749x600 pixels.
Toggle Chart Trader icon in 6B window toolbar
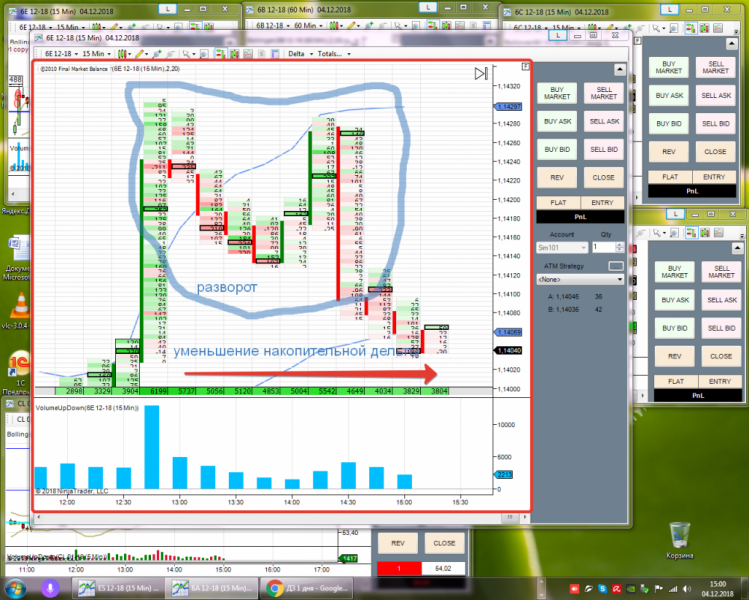click(x=432, y=25)
